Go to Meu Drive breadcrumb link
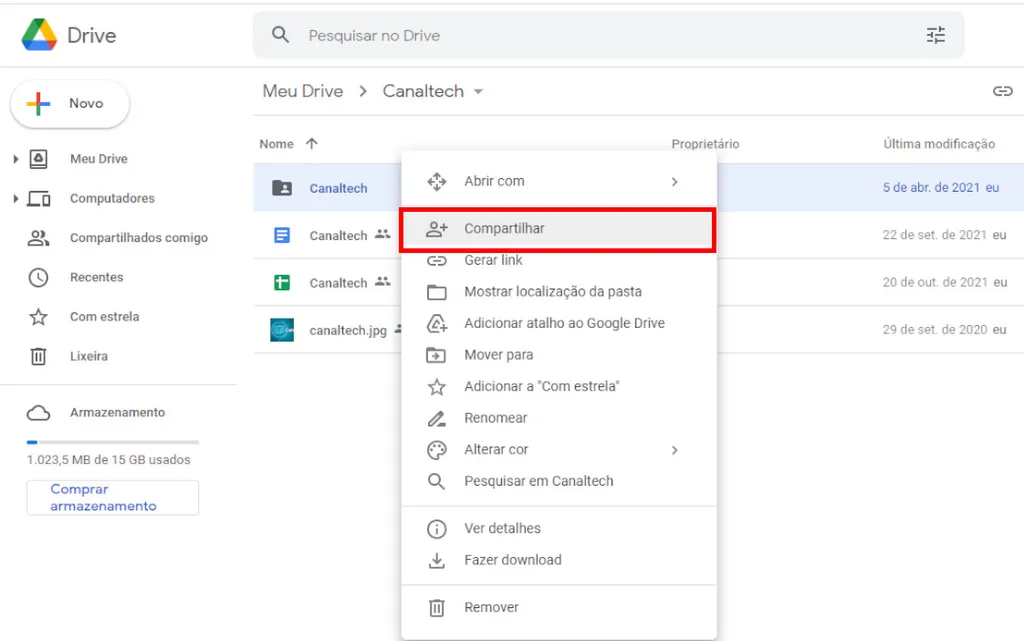This screenshot has height=641, width=1024. 302,91
